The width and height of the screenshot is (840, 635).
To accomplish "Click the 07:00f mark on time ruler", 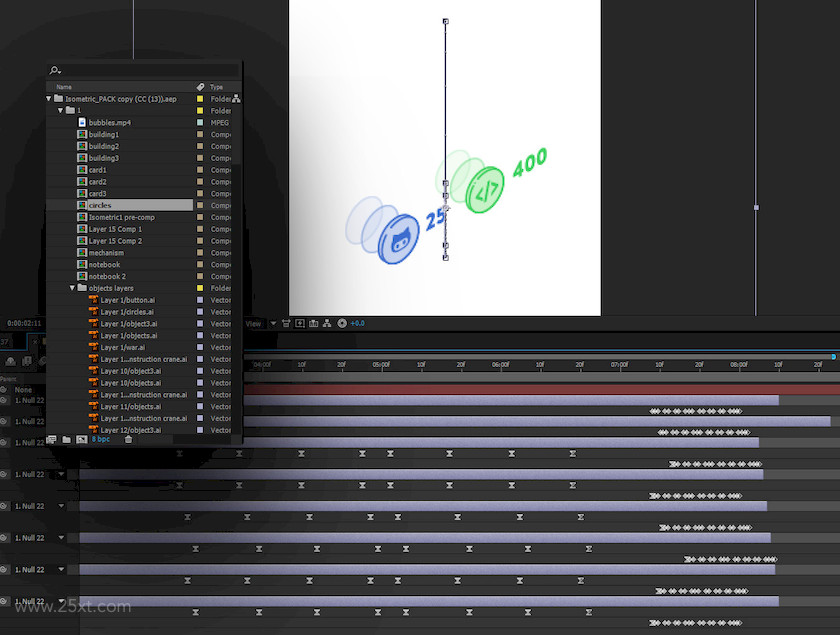I will (620, 364).
